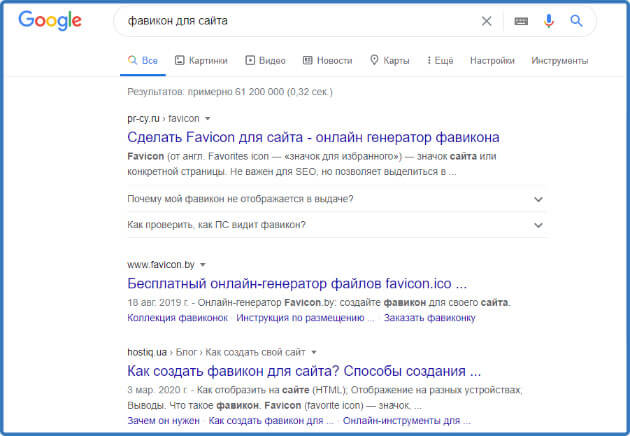Open sitelink Заказать фавиконку

click(x=430, y=318)
